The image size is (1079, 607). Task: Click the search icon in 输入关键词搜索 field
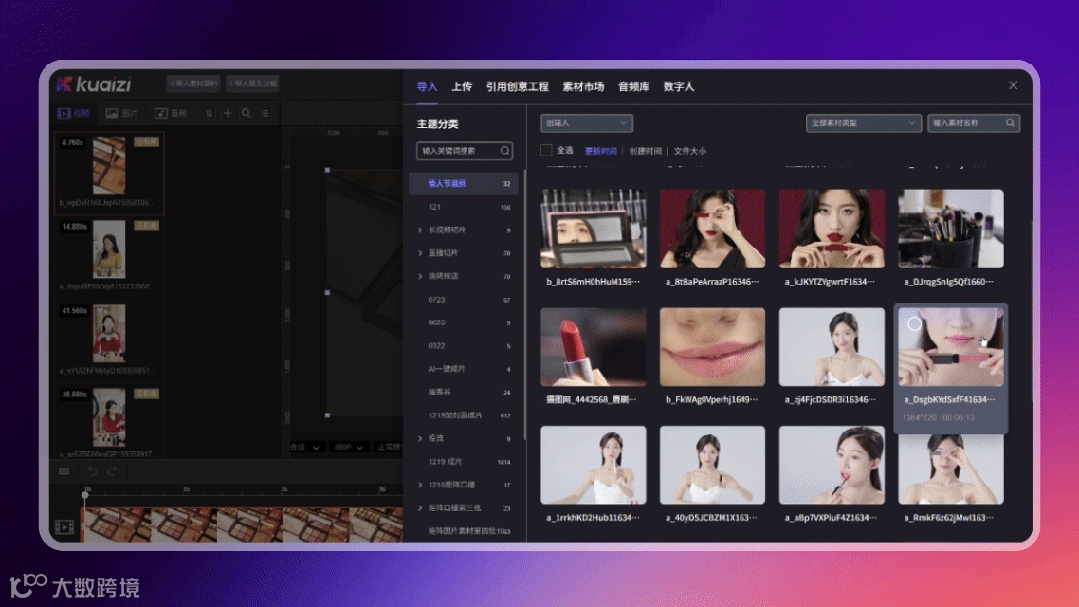coord(505,151)
